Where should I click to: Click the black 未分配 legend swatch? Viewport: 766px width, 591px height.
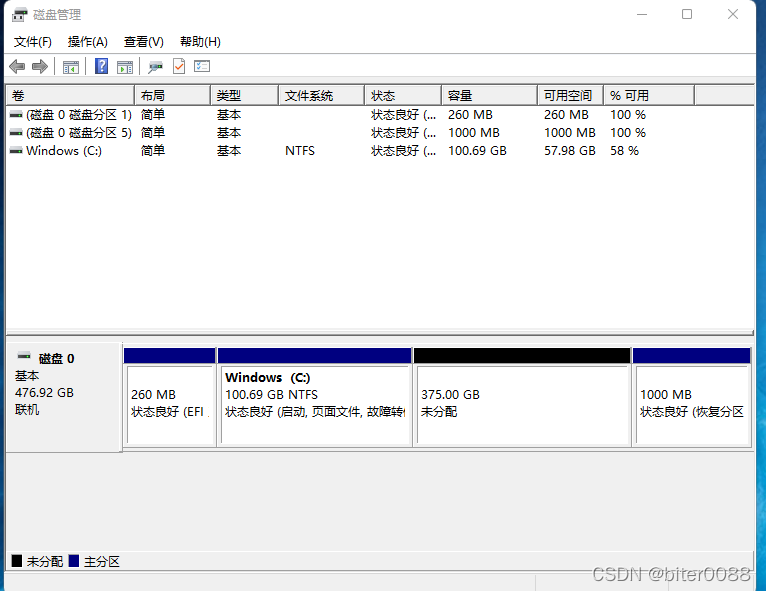[17, 561]
